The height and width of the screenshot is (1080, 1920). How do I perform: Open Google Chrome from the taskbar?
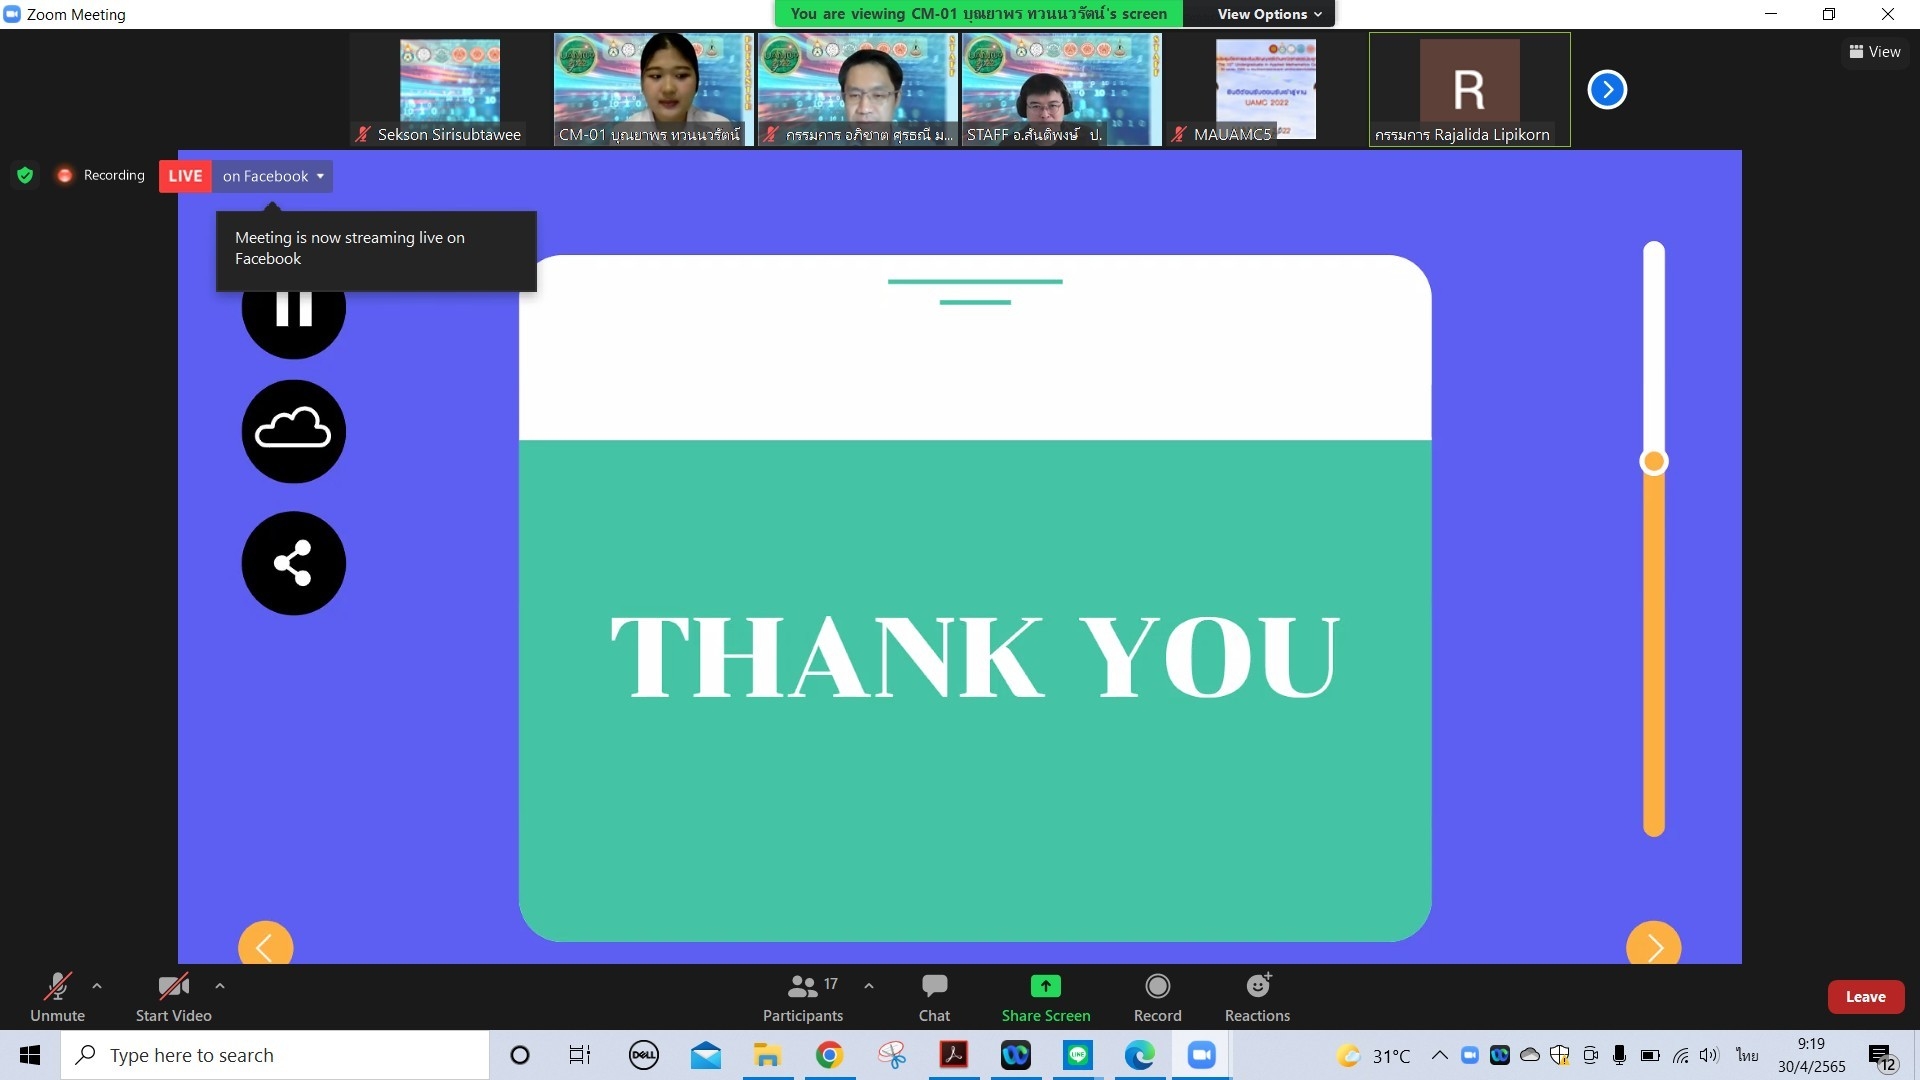[829, 1055]
